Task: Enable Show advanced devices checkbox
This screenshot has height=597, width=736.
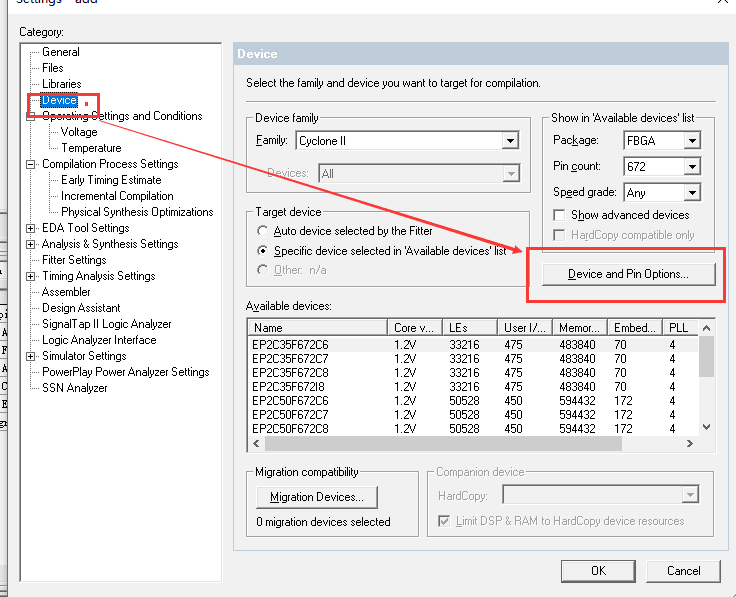Action: (559, 215)
